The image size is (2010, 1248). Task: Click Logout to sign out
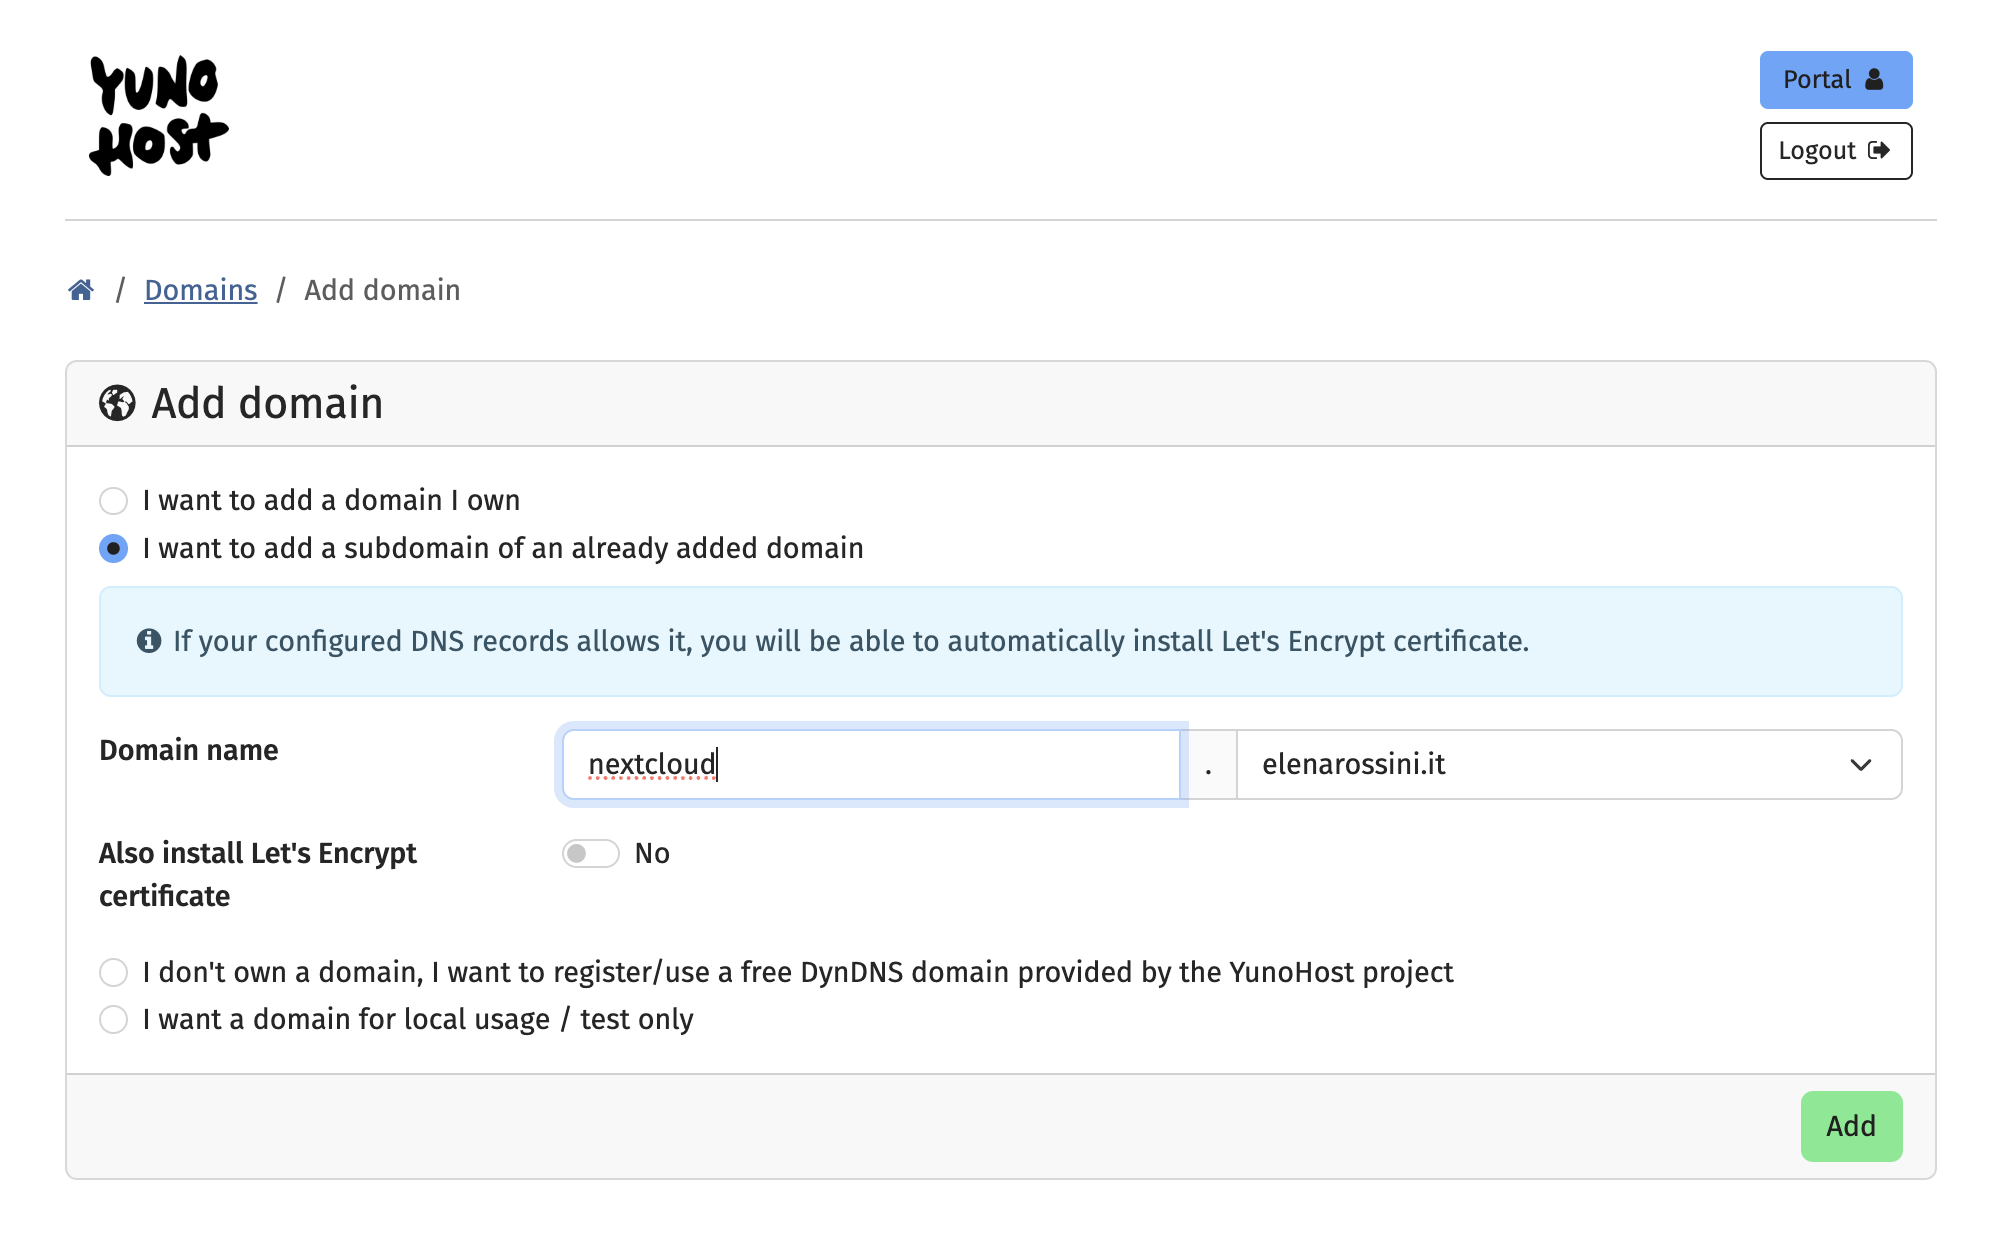(x=1835, y=150)
